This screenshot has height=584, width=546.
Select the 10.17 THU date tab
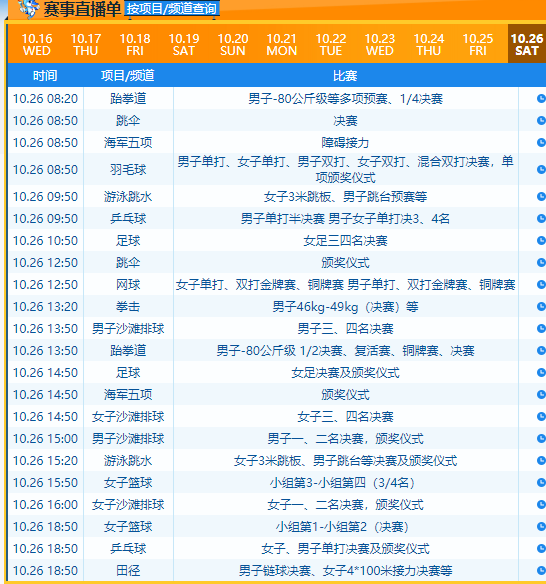(86, 44)
